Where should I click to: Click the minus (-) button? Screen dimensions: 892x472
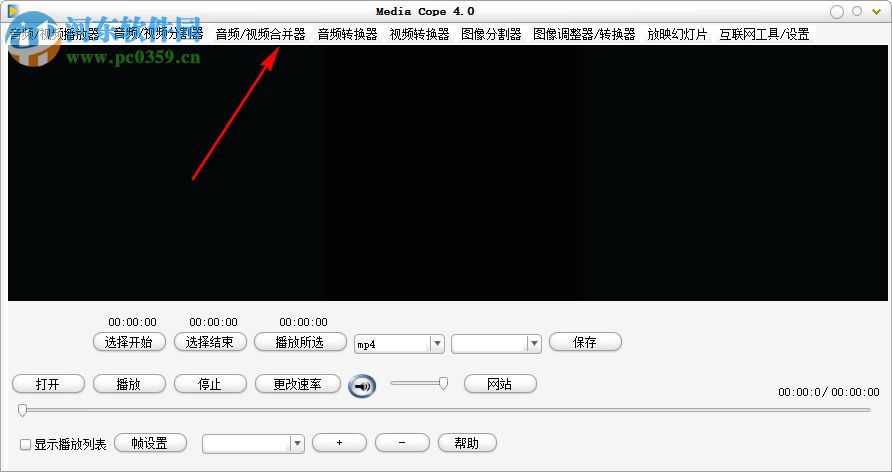click(402, 442)
